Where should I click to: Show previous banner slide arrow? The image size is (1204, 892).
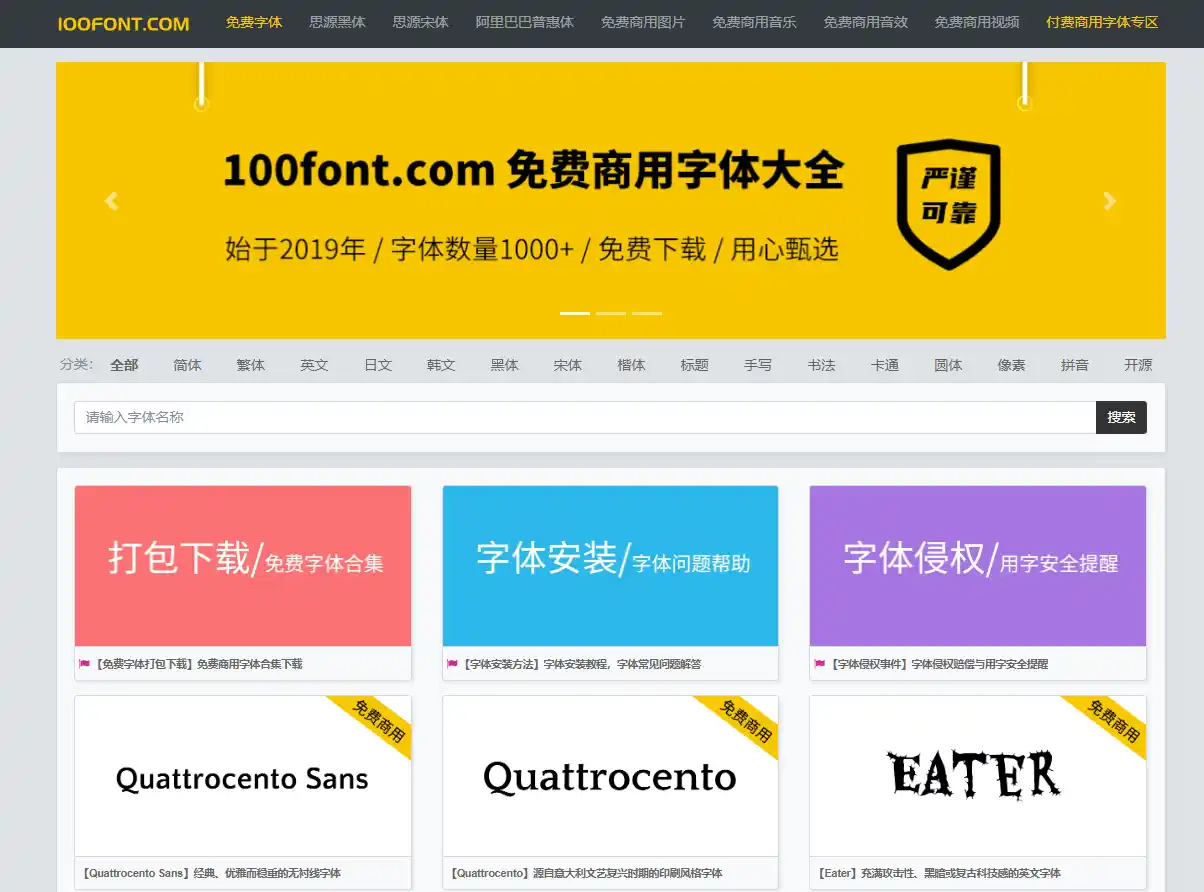point(111,201)
